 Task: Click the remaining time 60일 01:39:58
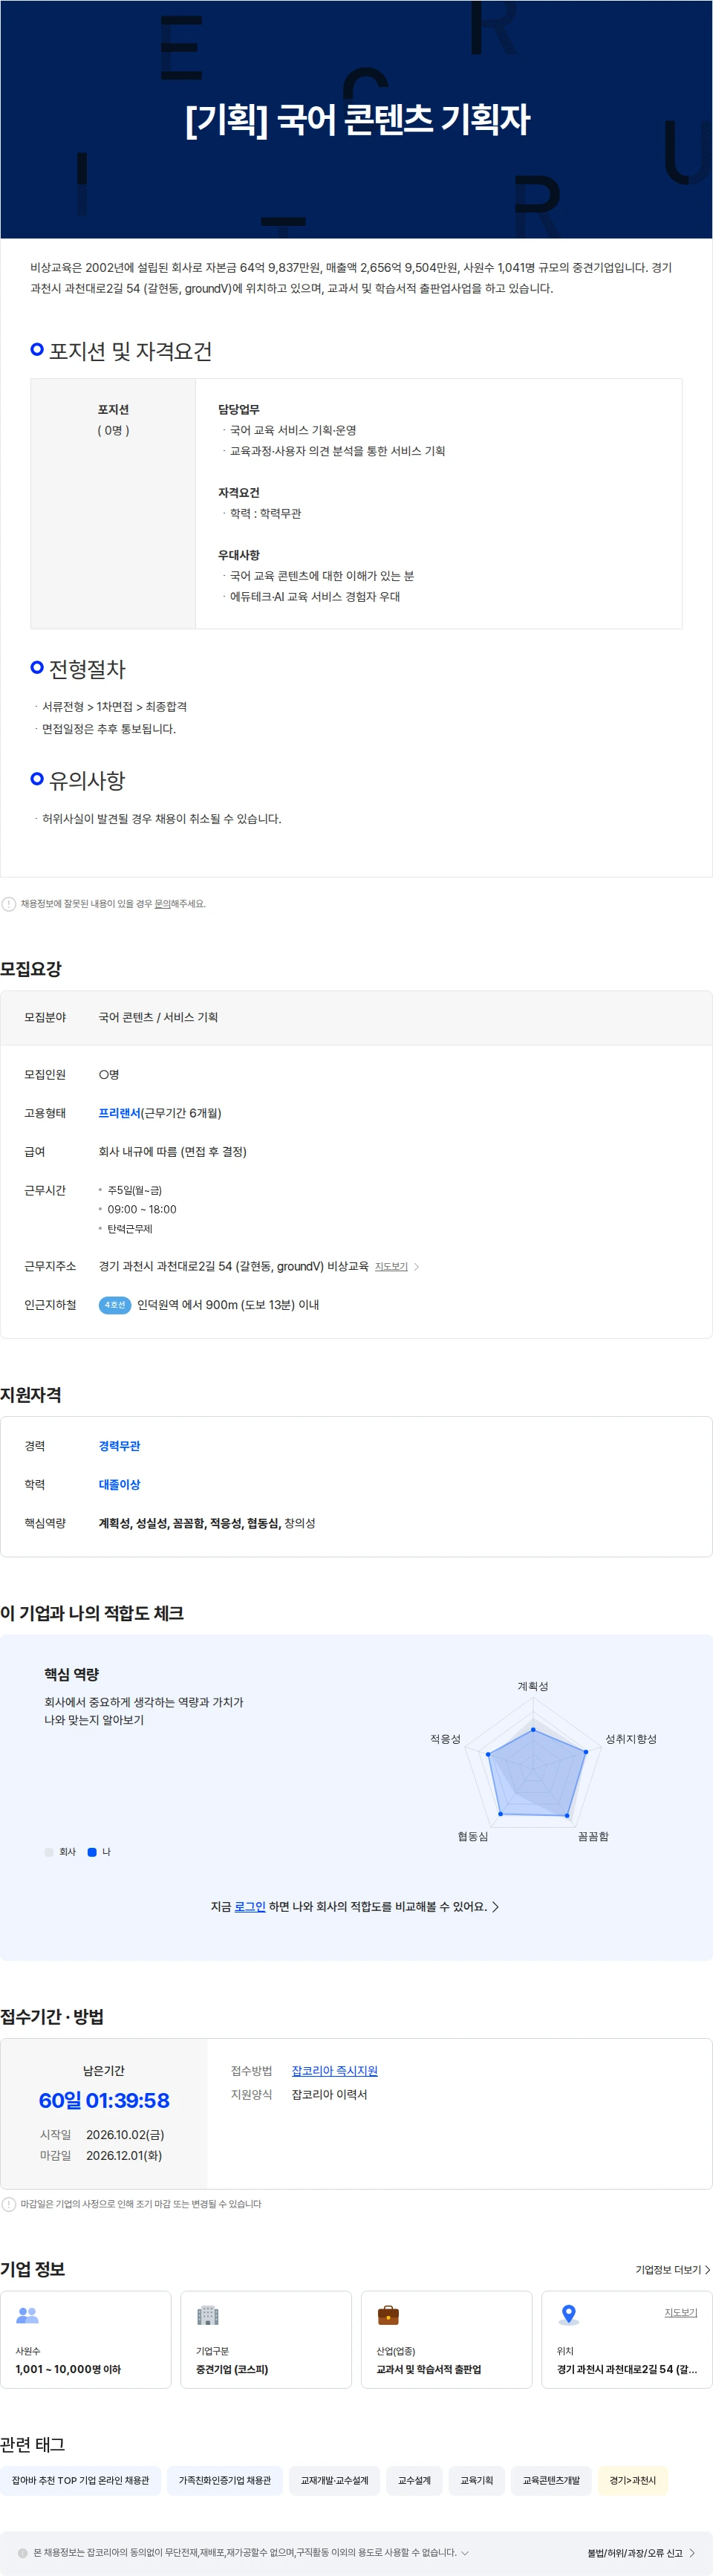click(104, 2100)
